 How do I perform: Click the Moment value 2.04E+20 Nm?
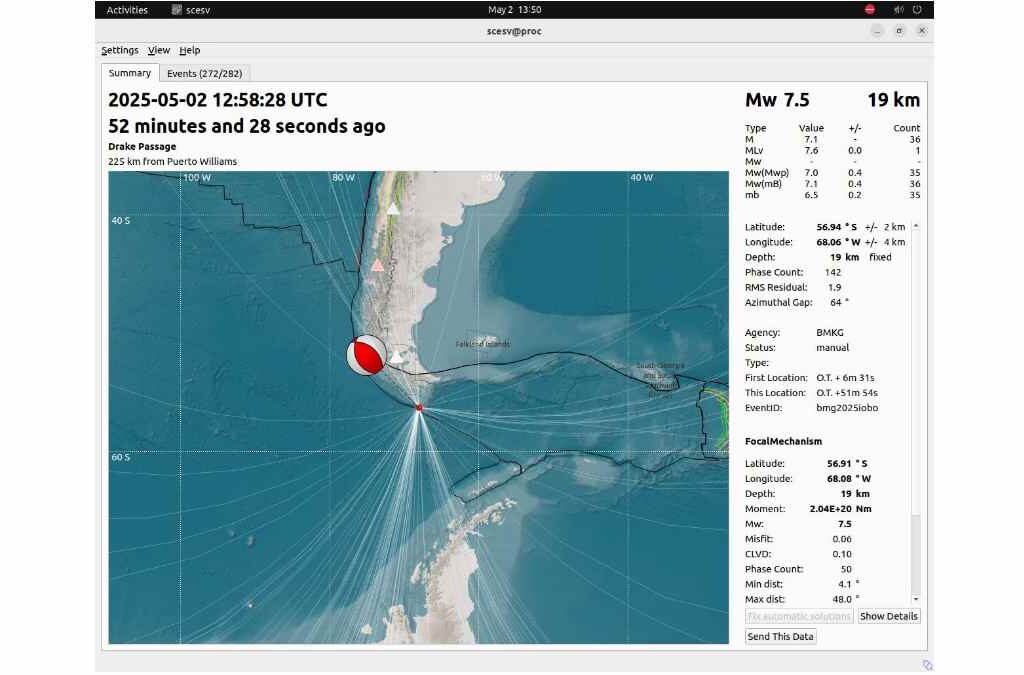click(x=840, y=509)
